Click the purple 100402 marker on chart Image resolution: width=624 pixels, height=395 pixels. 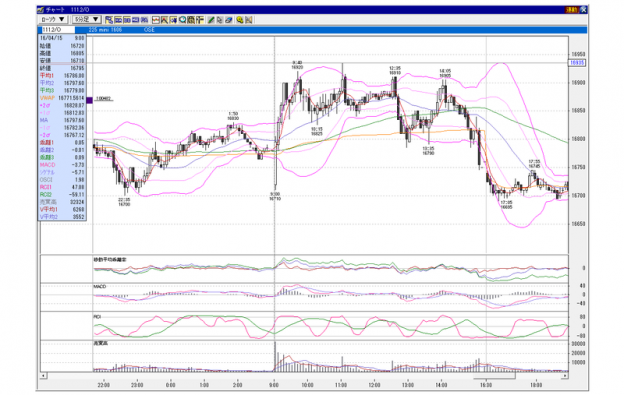pos(90,100)
